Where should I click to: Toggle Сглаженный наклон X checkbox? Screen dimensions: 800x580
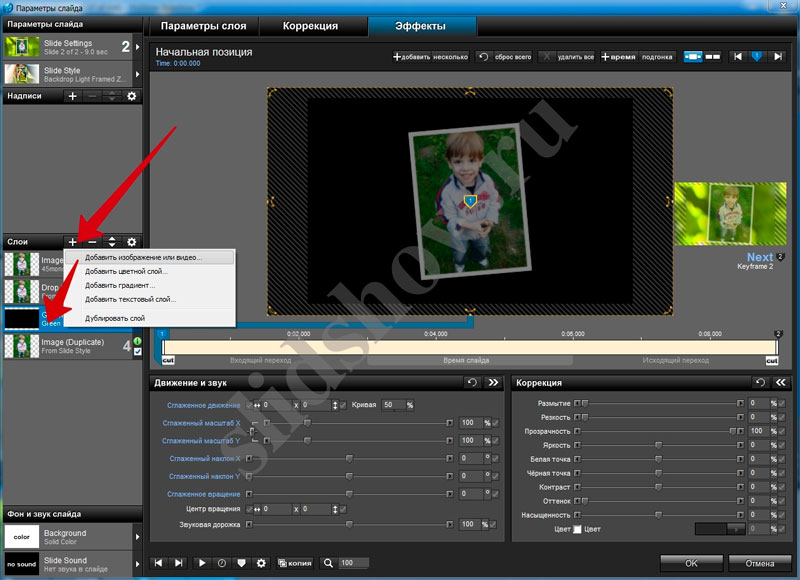(495, 459)
